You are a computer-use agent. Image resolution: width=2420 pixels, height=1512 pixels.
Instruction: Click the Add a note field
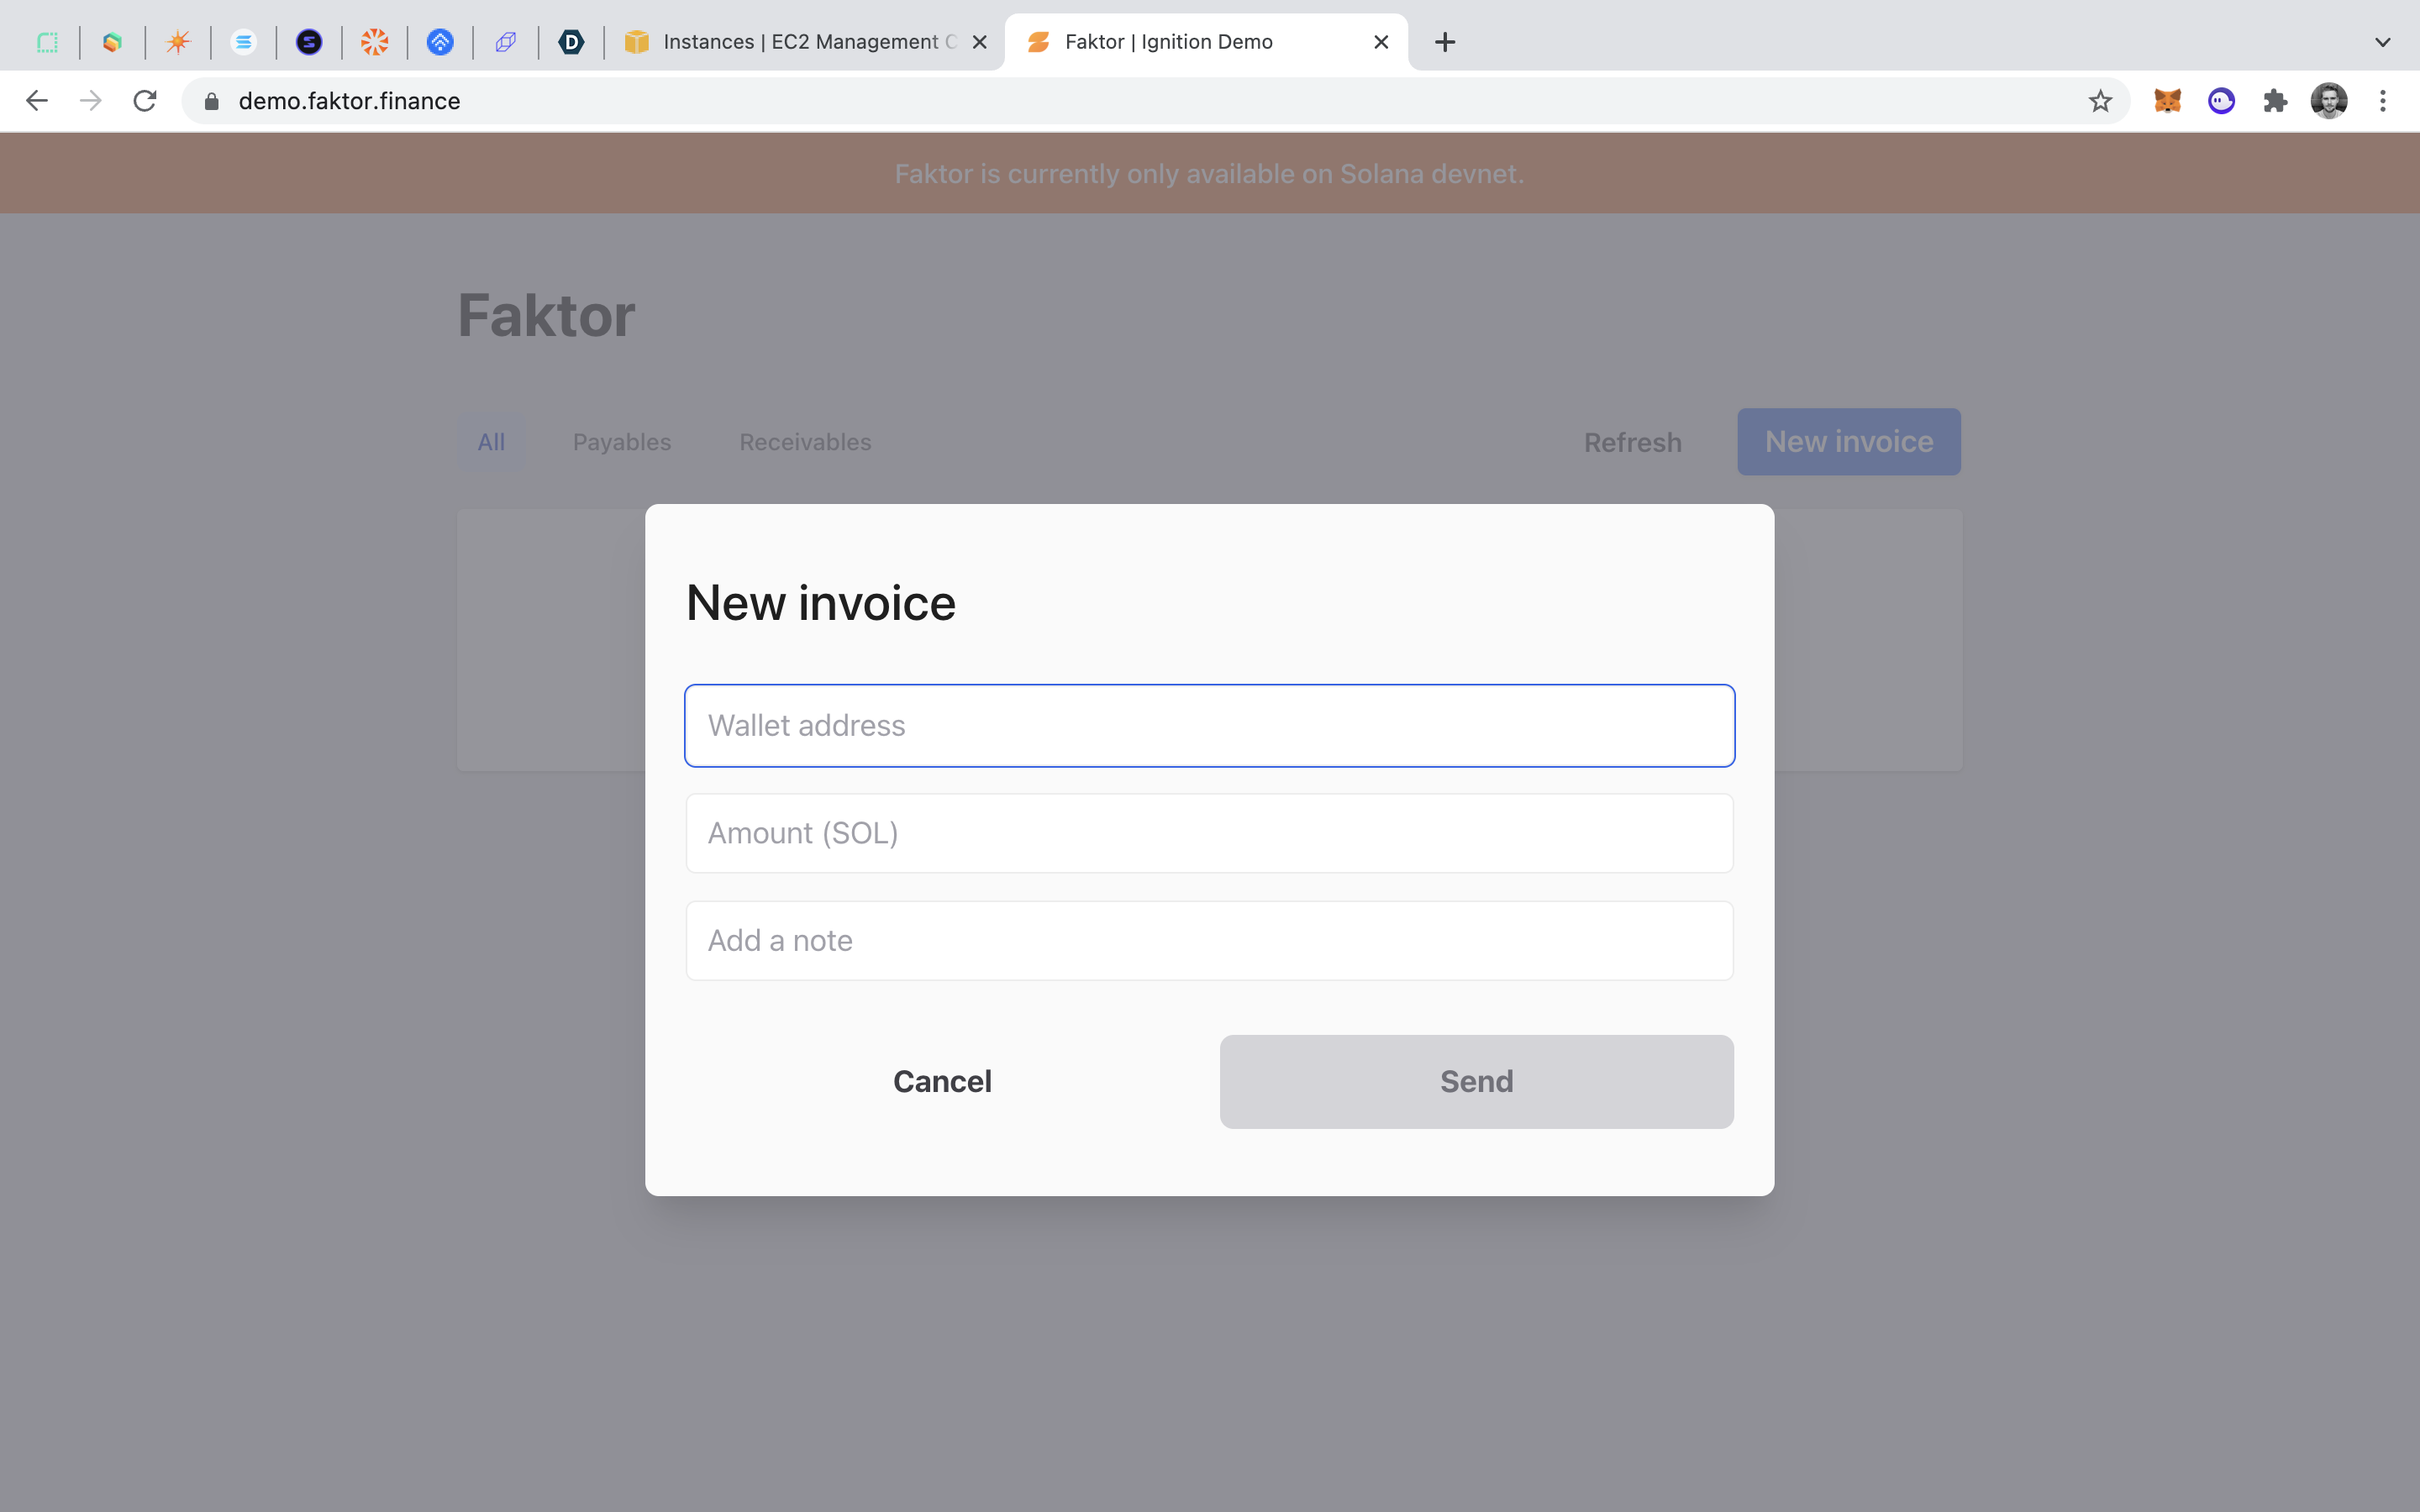[1209, 940]
